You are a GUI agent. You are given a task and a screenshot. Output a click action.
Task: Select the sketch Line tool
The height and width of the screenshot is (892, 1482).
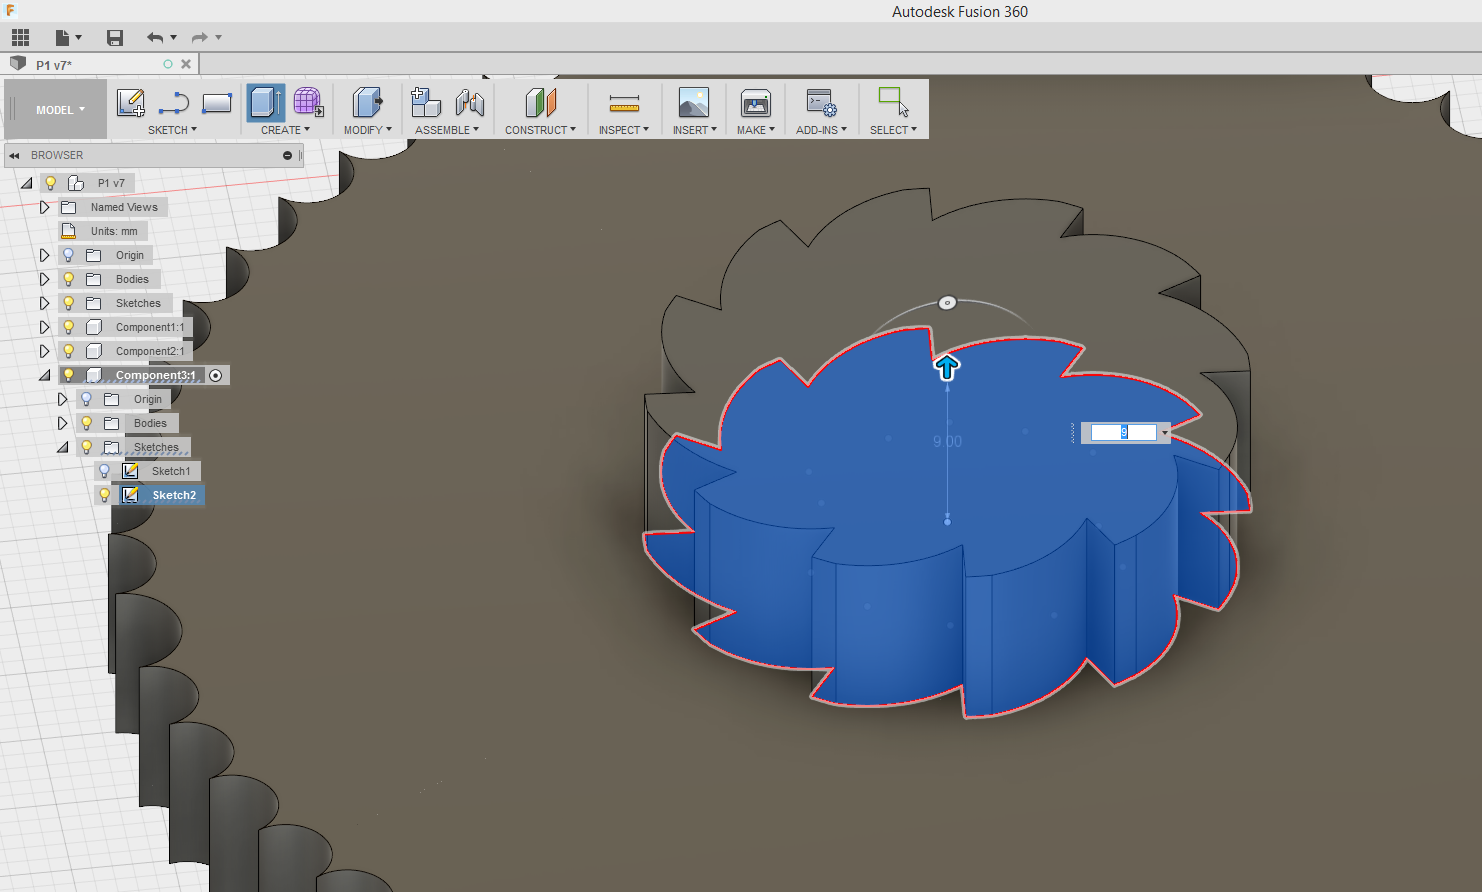(x=174, y=103)
